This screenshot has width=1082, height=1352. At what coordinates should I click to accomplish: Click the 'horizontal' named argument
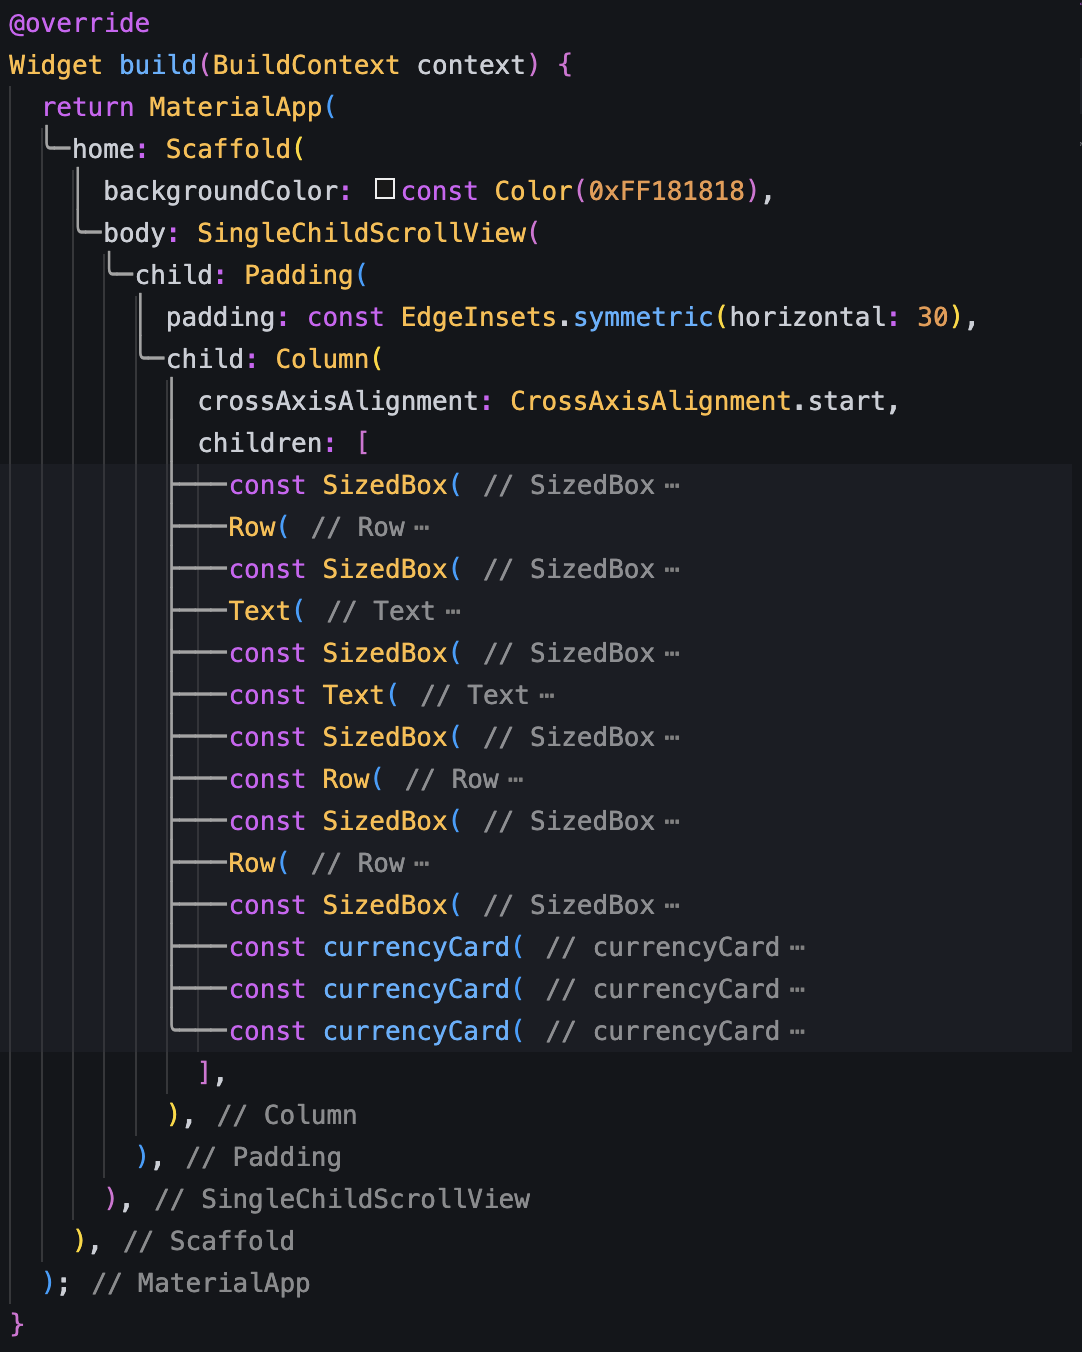tap(807, 317)
